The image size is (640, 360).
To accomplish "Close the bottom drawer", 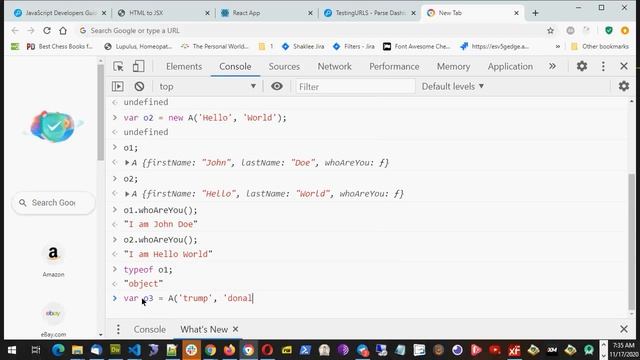I will [x=624, y=329].
